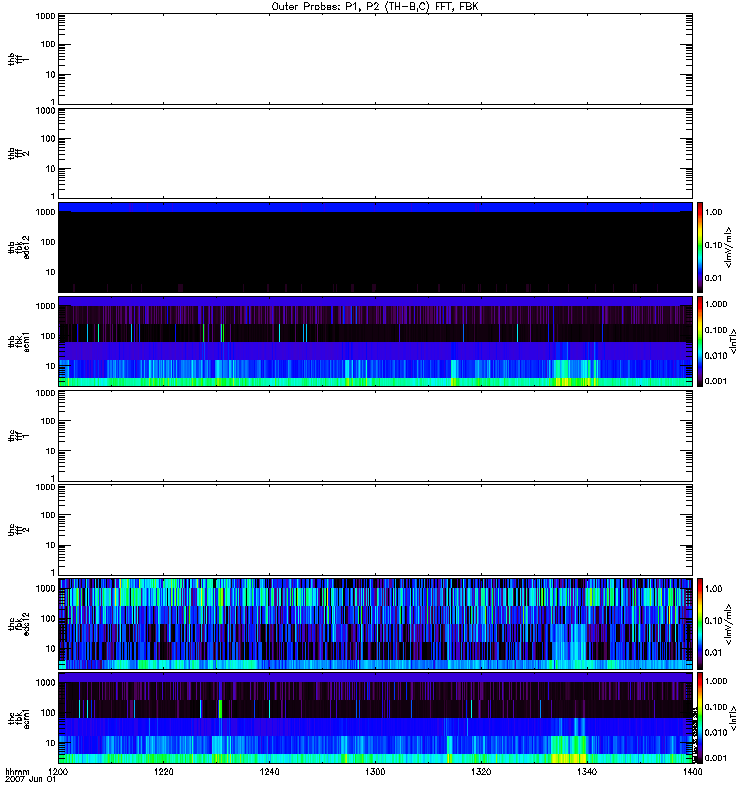The height and width of the screenshot is (800, 750).
Task: Click the thc fbk edc12 color scale bar
Action: pos(700,624)
